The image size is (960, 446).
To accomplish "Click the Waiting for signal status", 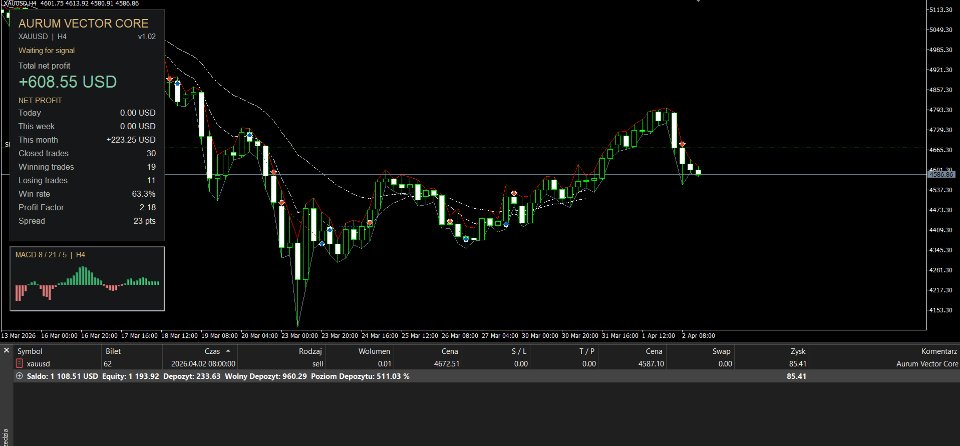I will pyautogui.click(x=47, y=51).
